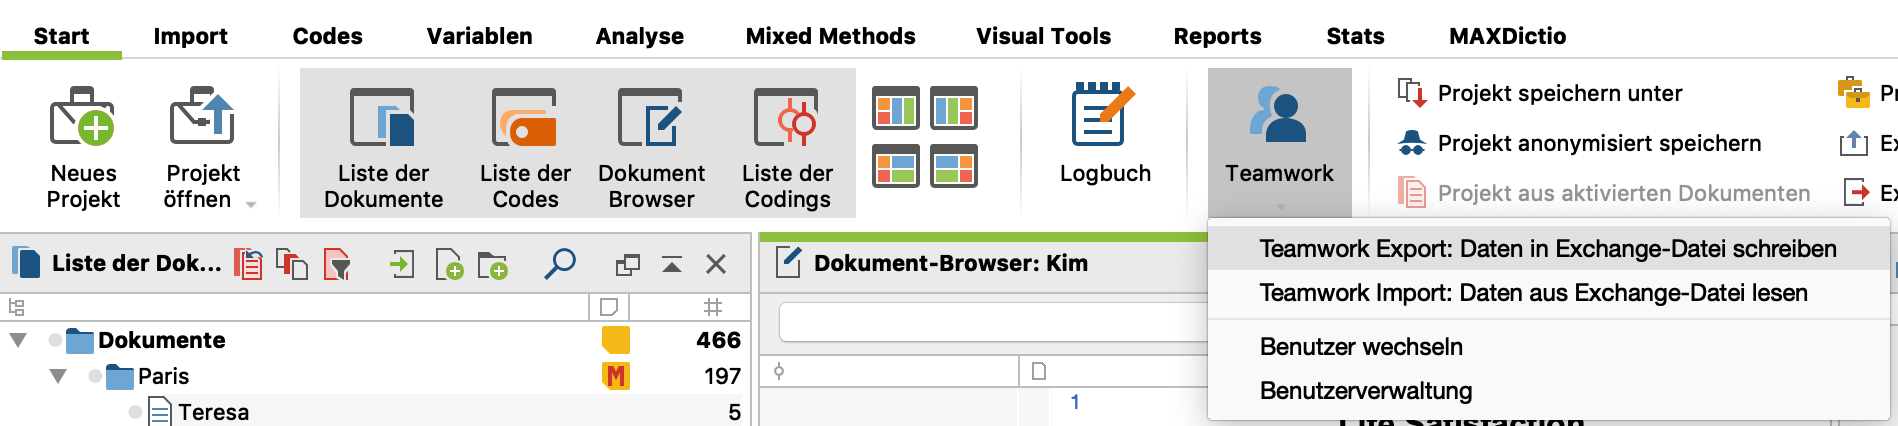1898x426 pixels.
Task: Click the green arrow import document icon
Action: click(401, 264)
